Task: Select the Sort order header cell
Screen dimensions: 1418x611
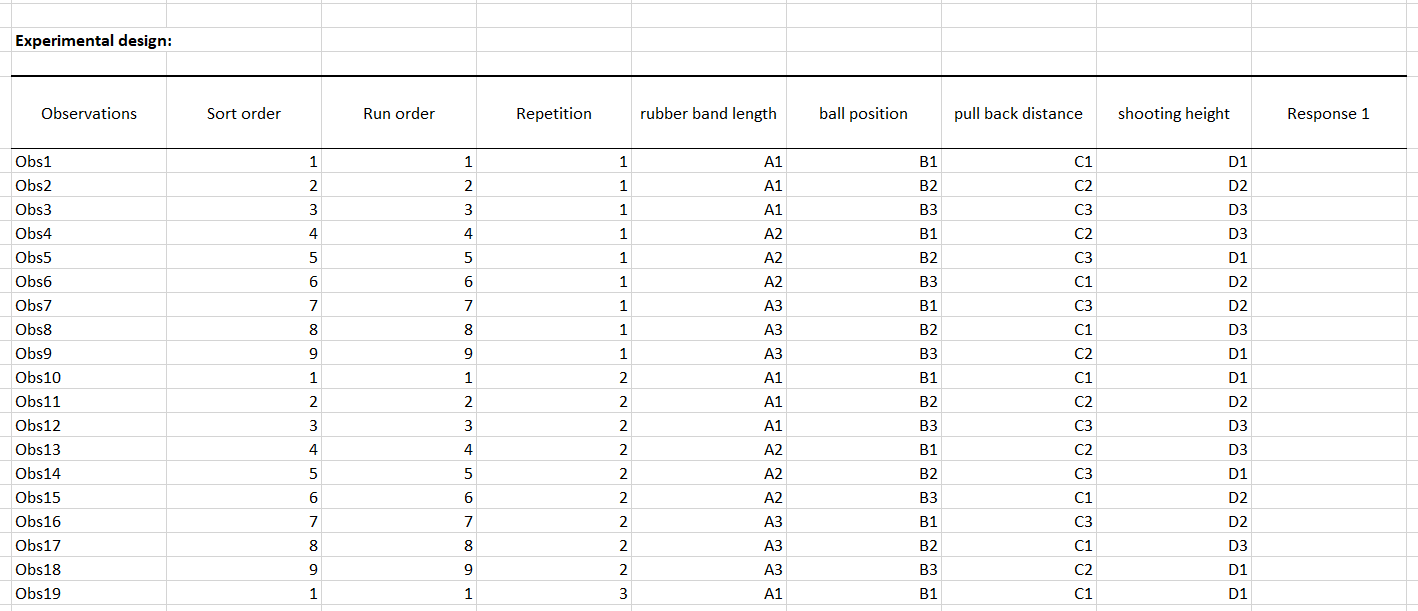Action: pyautogui.click(x=244, y=113)
